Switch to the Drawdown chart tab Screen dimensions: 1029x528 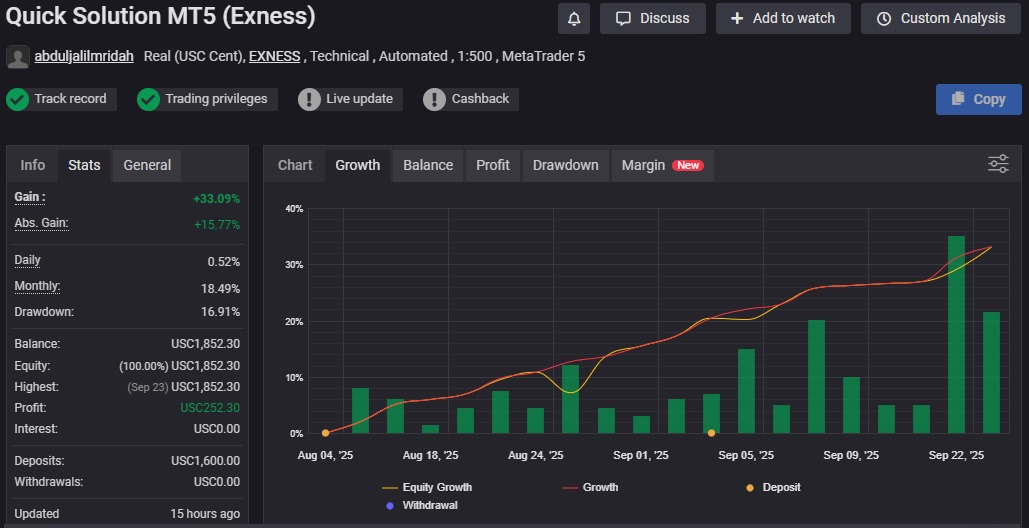pyautogui.click(x=565, y=165)
